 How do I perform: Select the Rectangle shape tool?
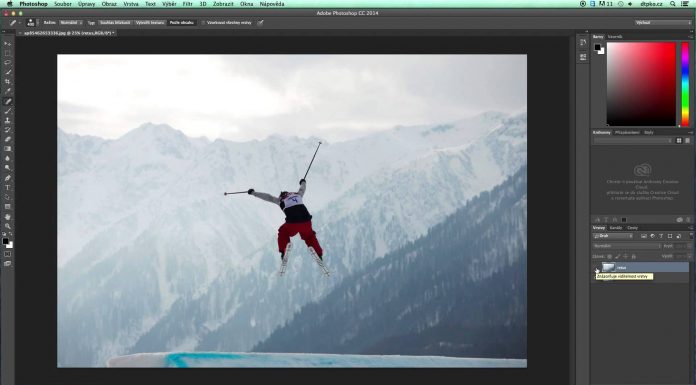(8, 206)
